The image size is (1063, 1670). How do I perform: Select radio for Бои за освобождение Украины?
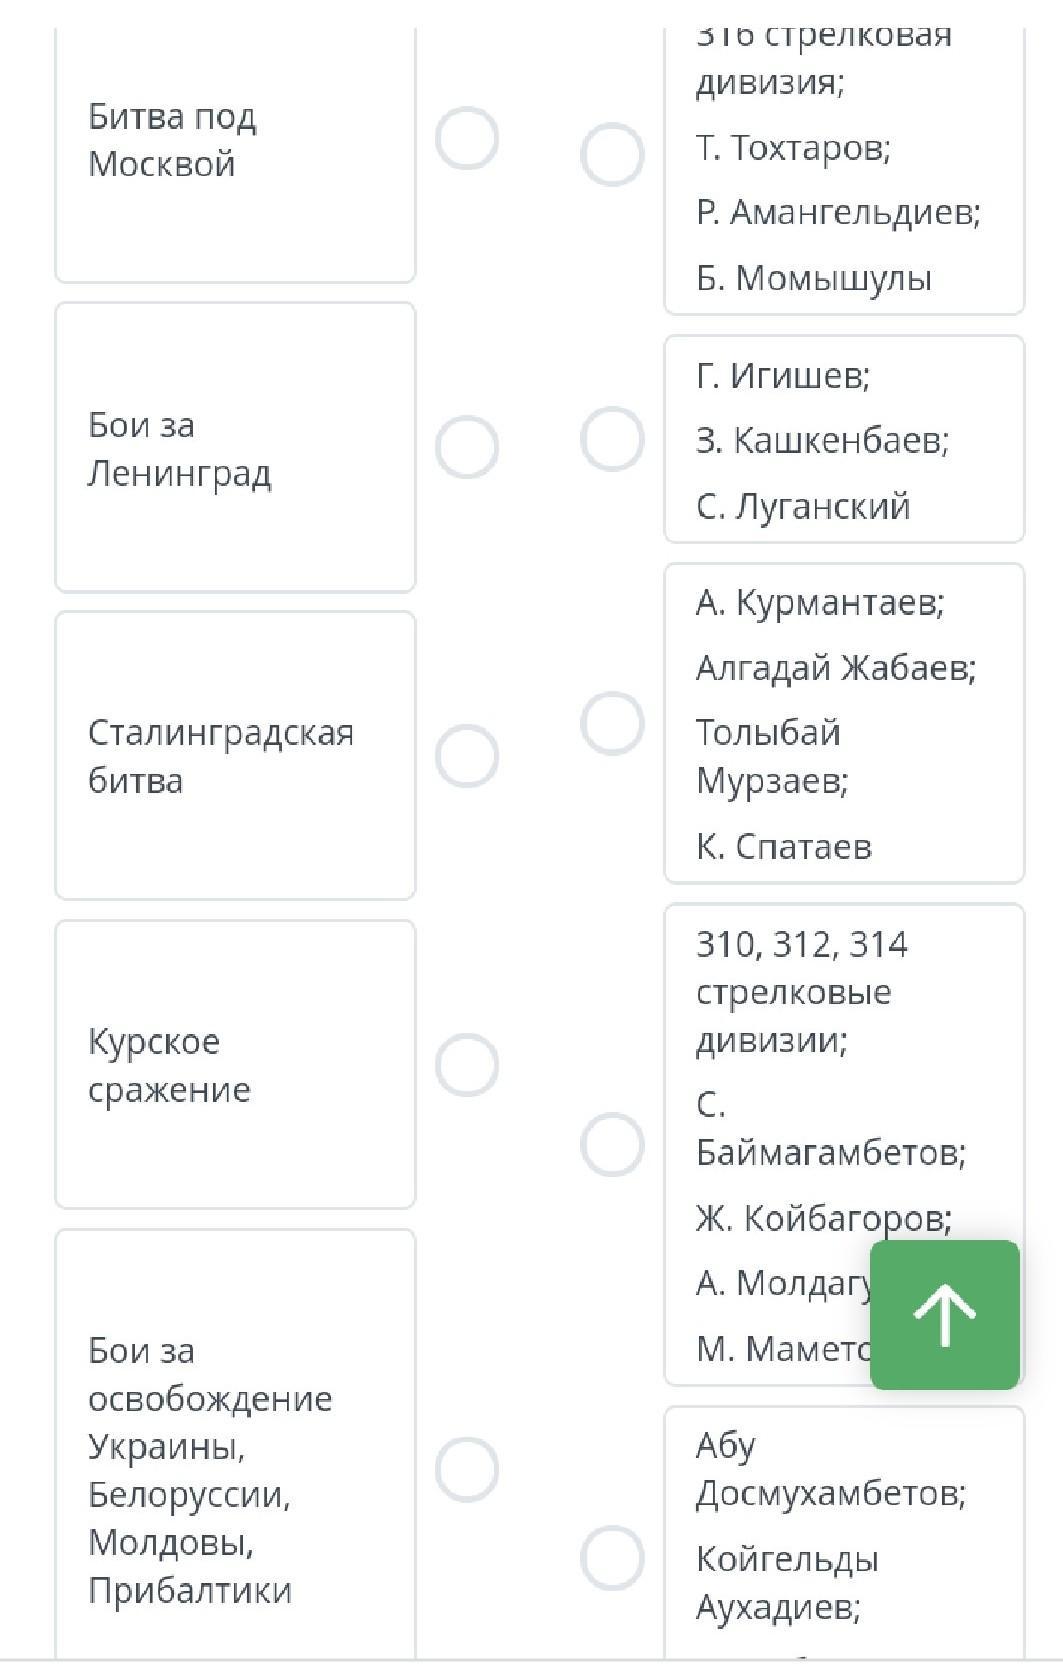pyautogui.click(x=467, y=1470)
